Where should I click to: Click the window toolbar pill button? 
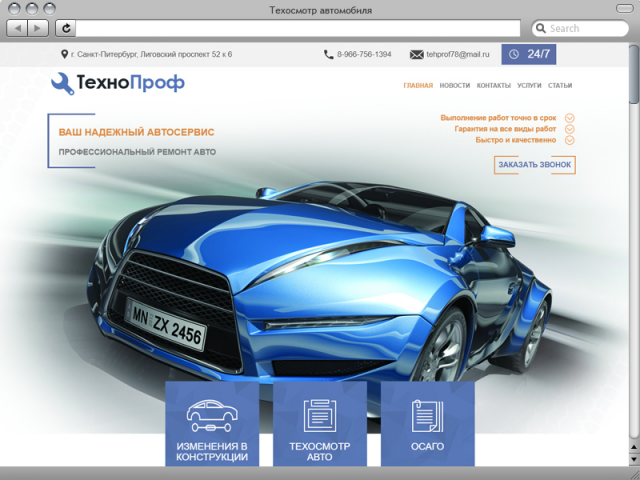pyautogui.click(x=624, y=9)
